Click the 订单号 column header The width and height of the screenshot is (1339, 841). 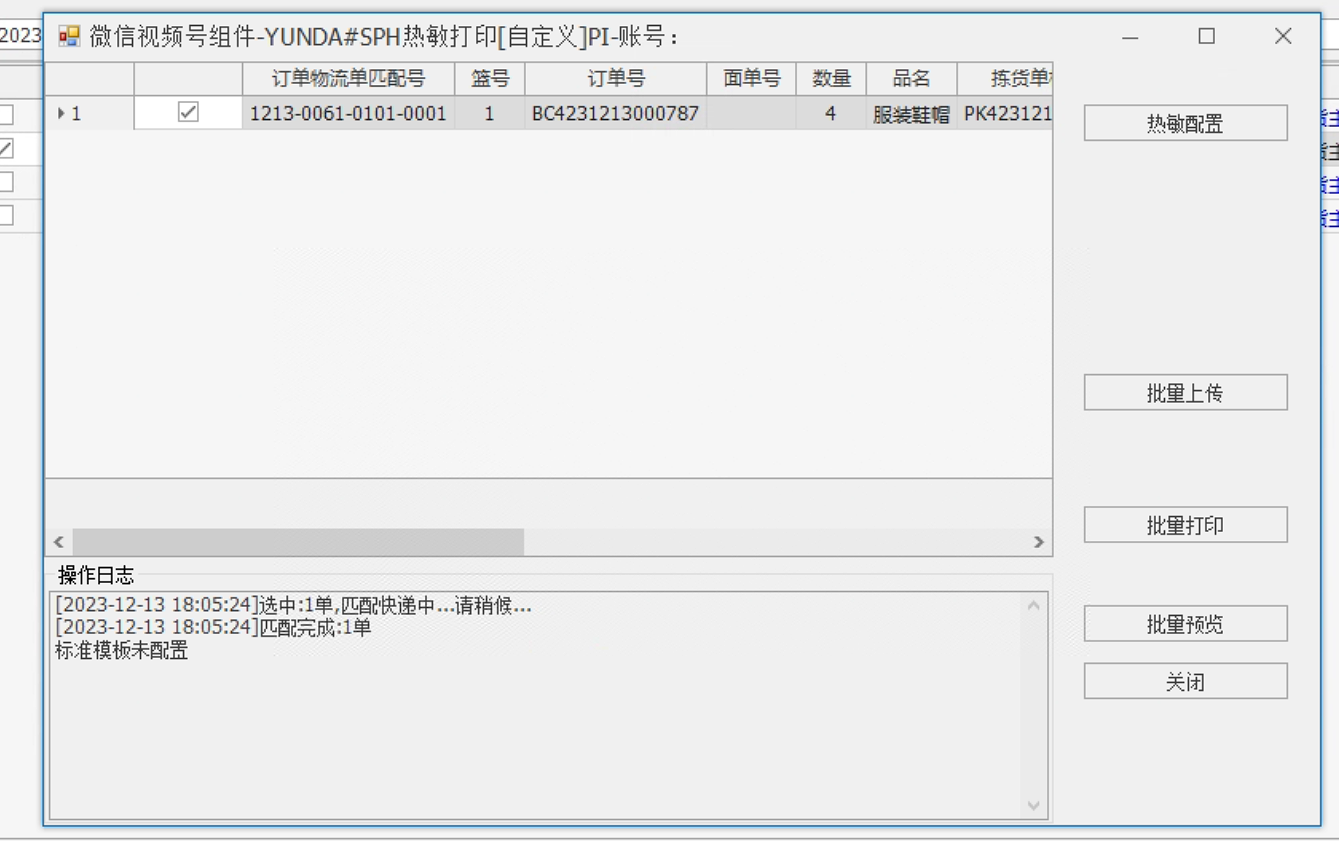(x=616, y=79)
